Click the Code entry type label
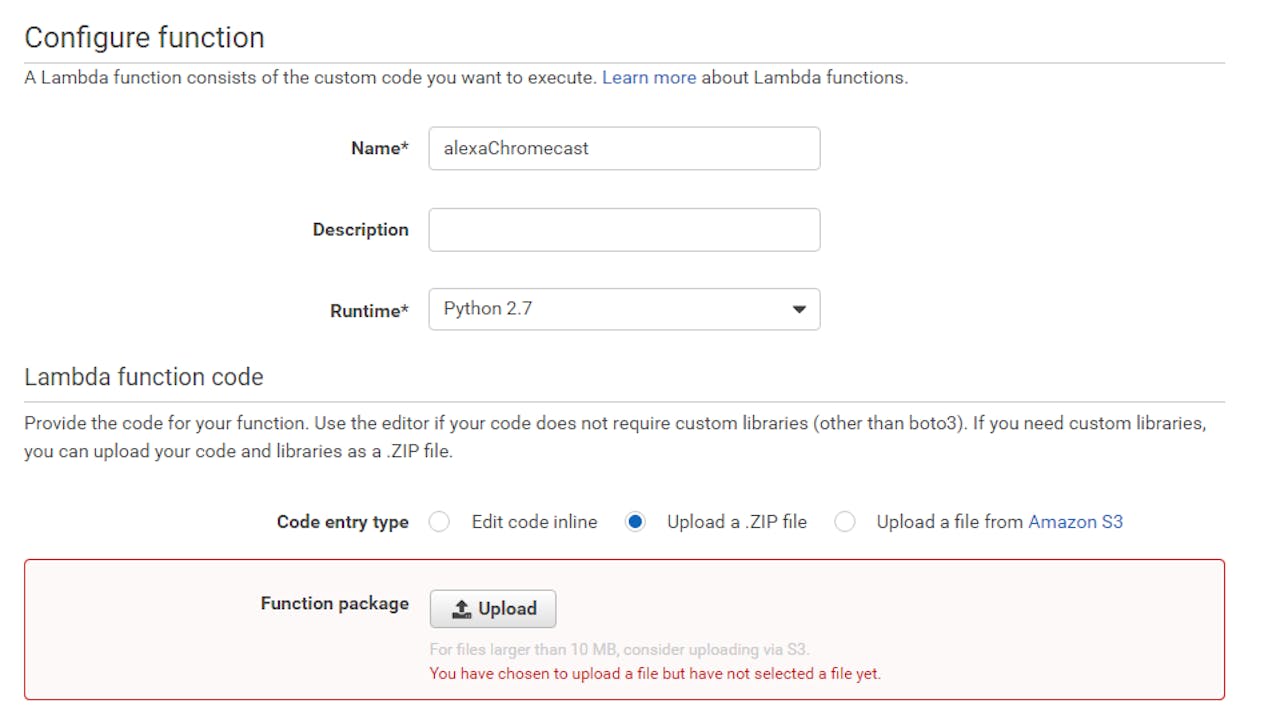1280x711 pixels. point(342,522)
